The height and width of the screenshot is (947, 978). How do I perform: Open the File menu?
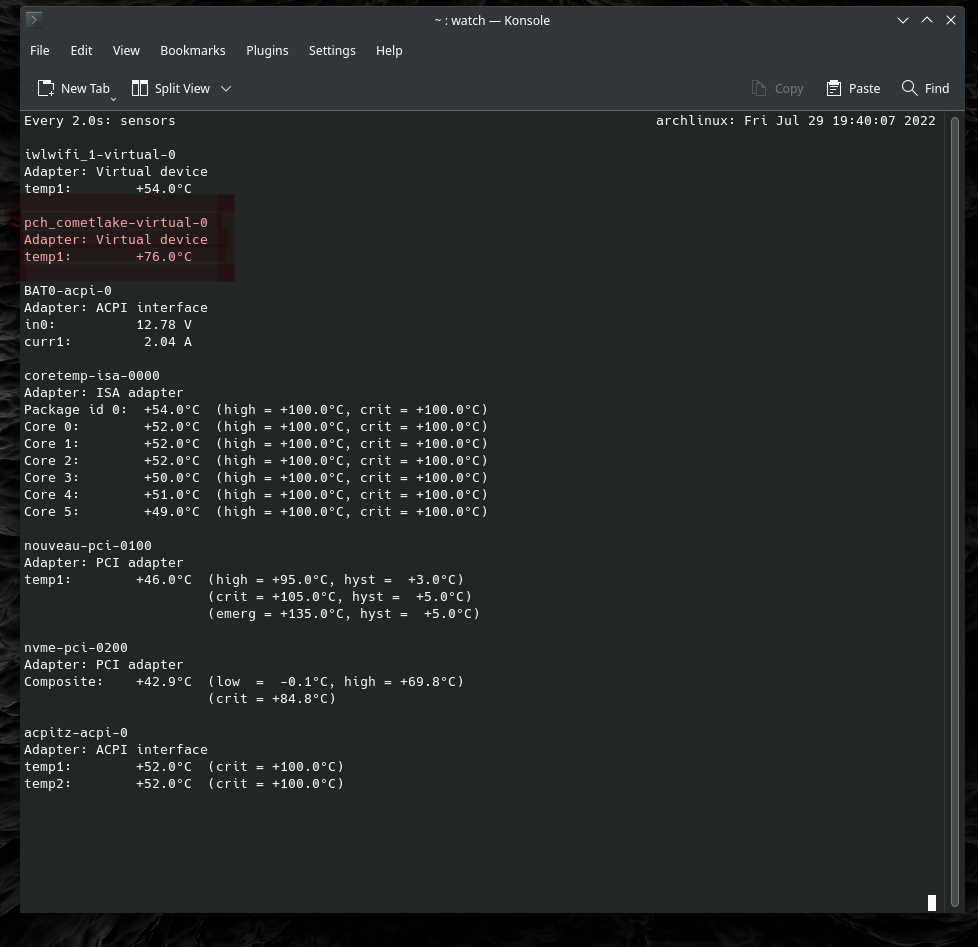(39, 51)
